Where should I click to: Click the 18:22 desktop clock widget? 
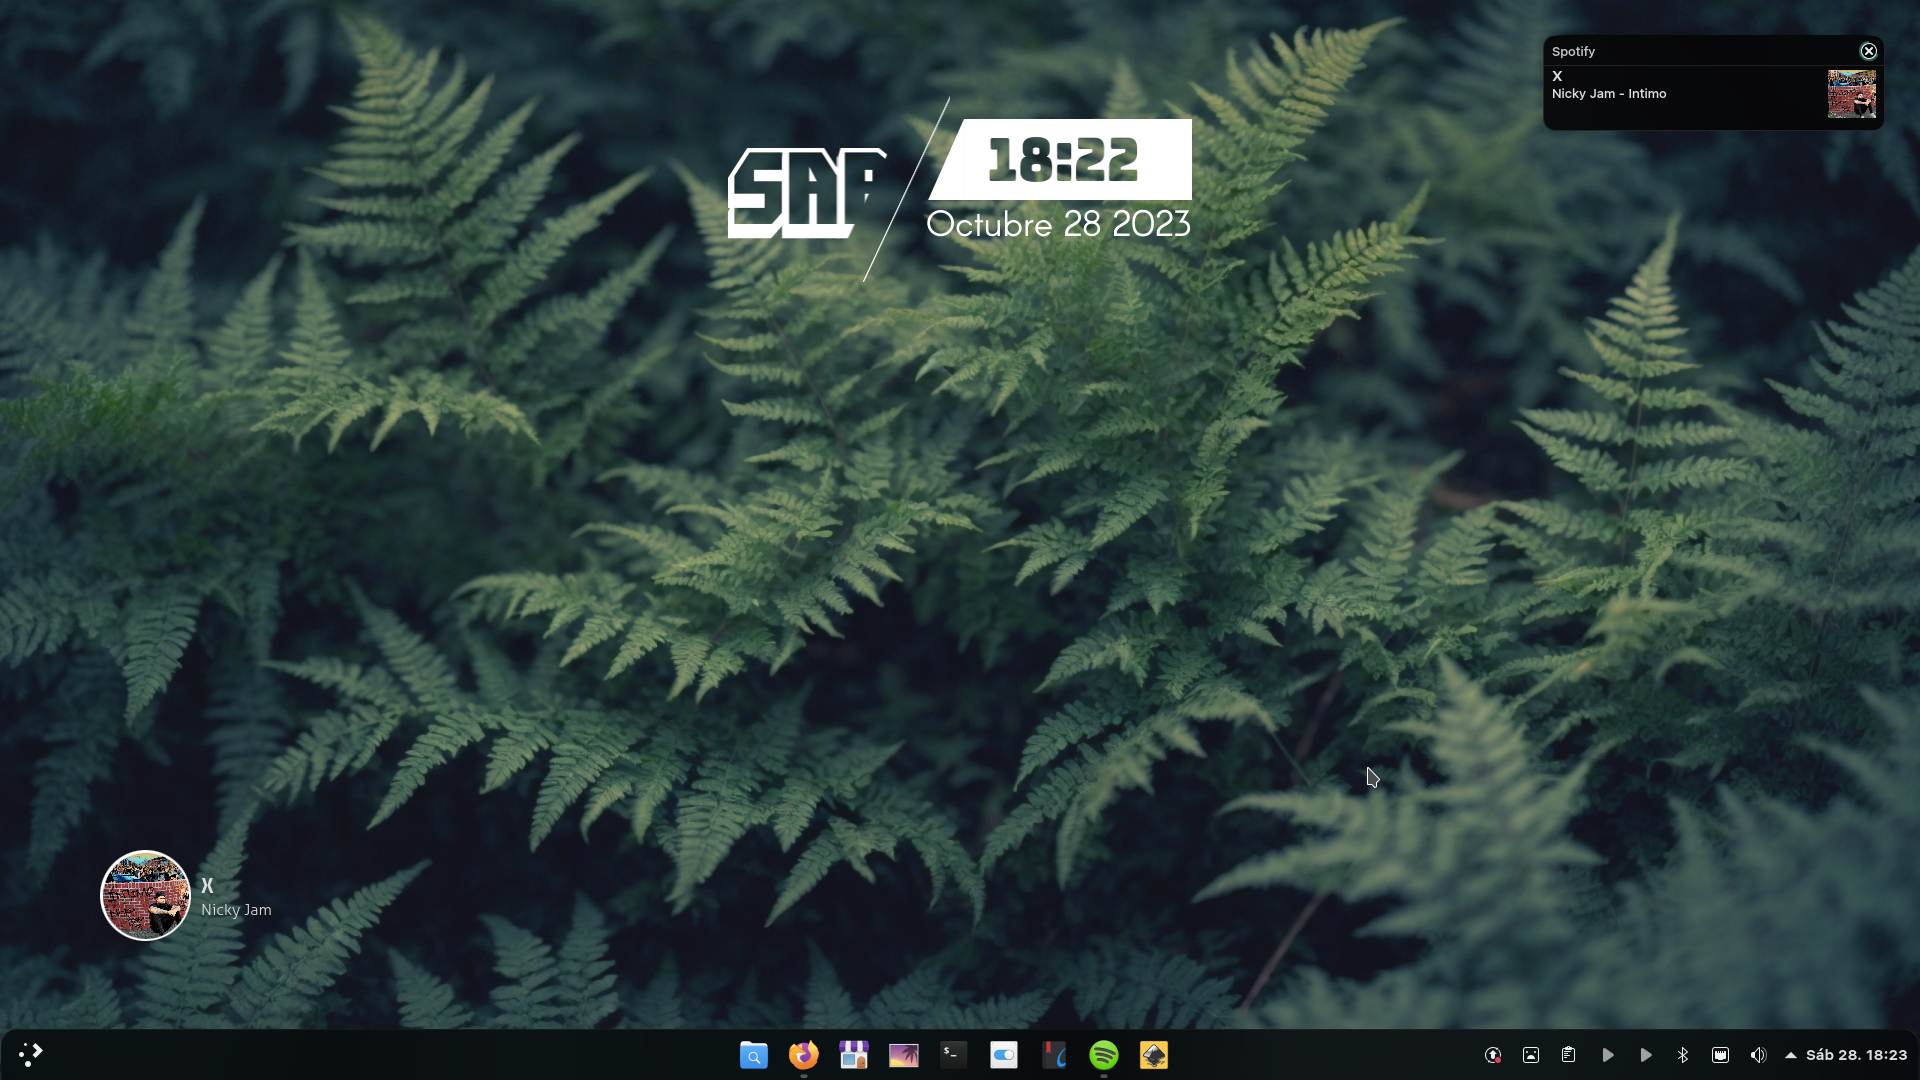[1062, 160]
